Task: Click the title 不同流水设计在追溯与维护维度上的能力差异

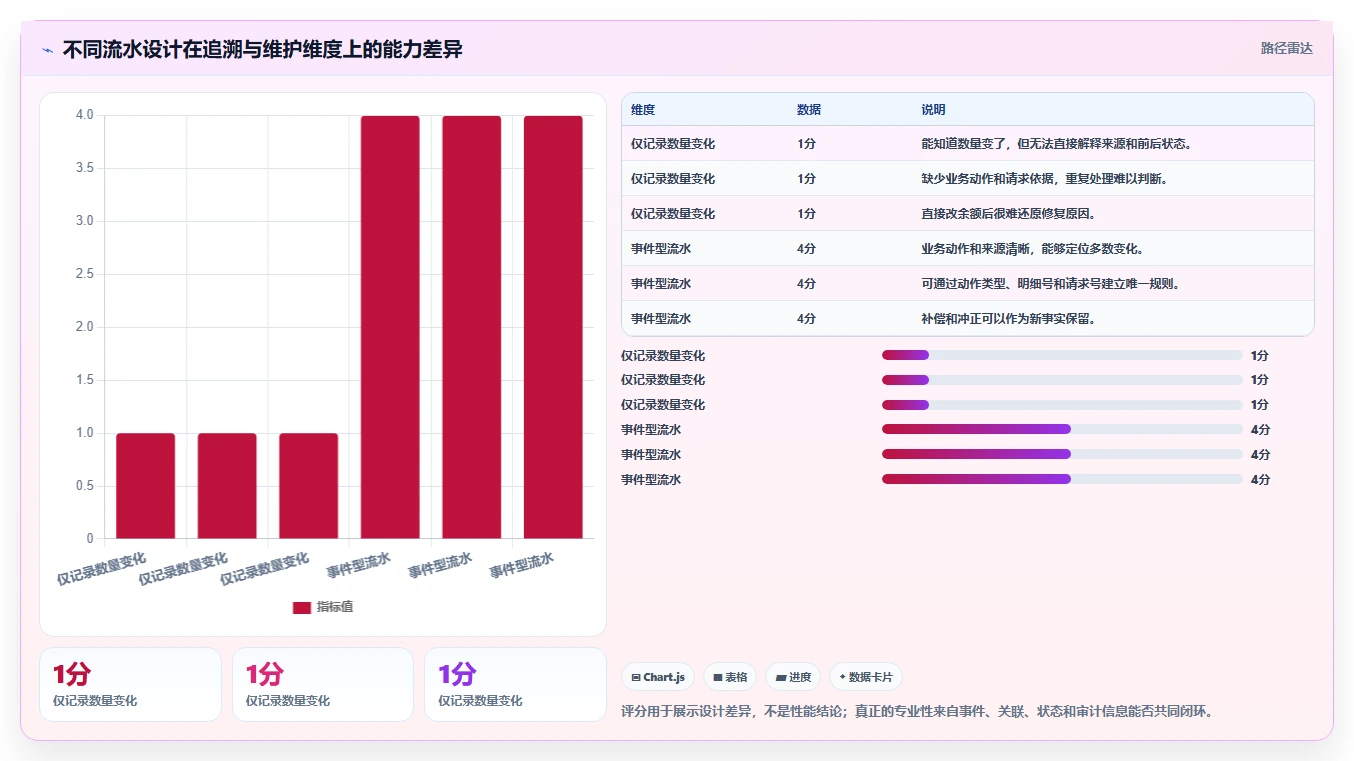Action: 262,49
